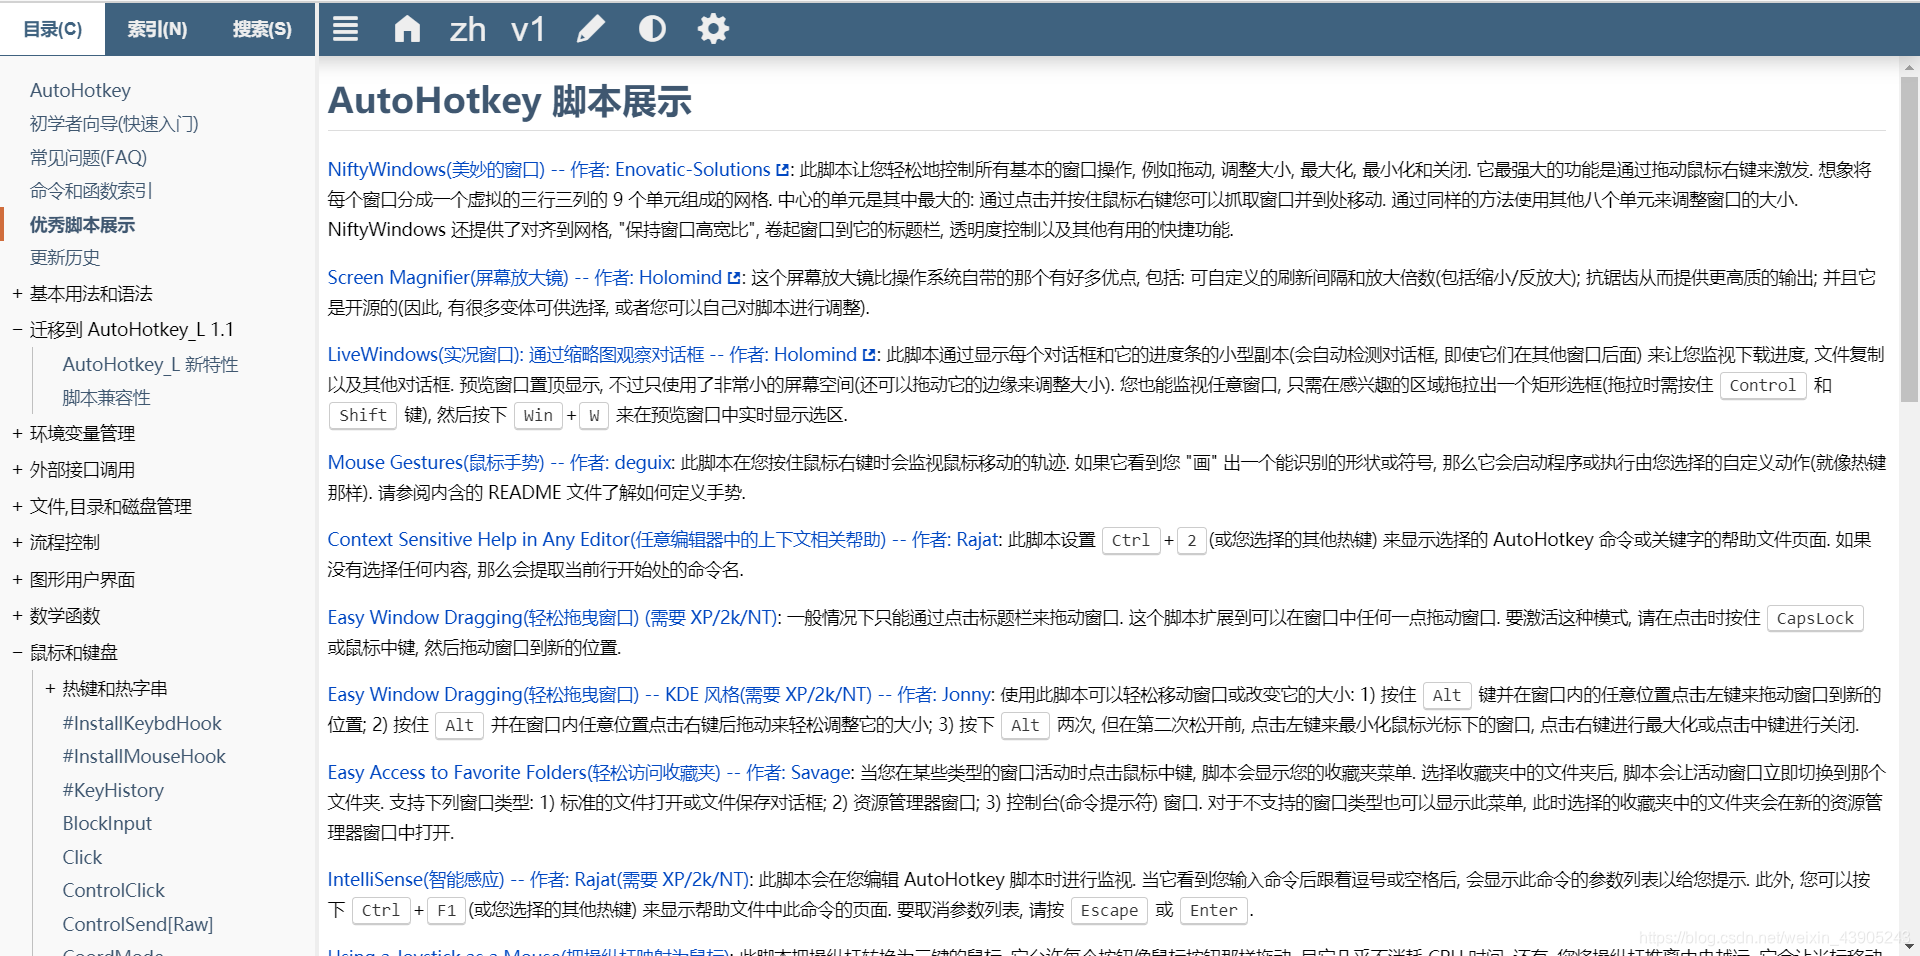This screenshot has height=956, width=1920.
Task: Click the AutoHotkey 脚本展示 heading
Action: [x=510, y=101]
